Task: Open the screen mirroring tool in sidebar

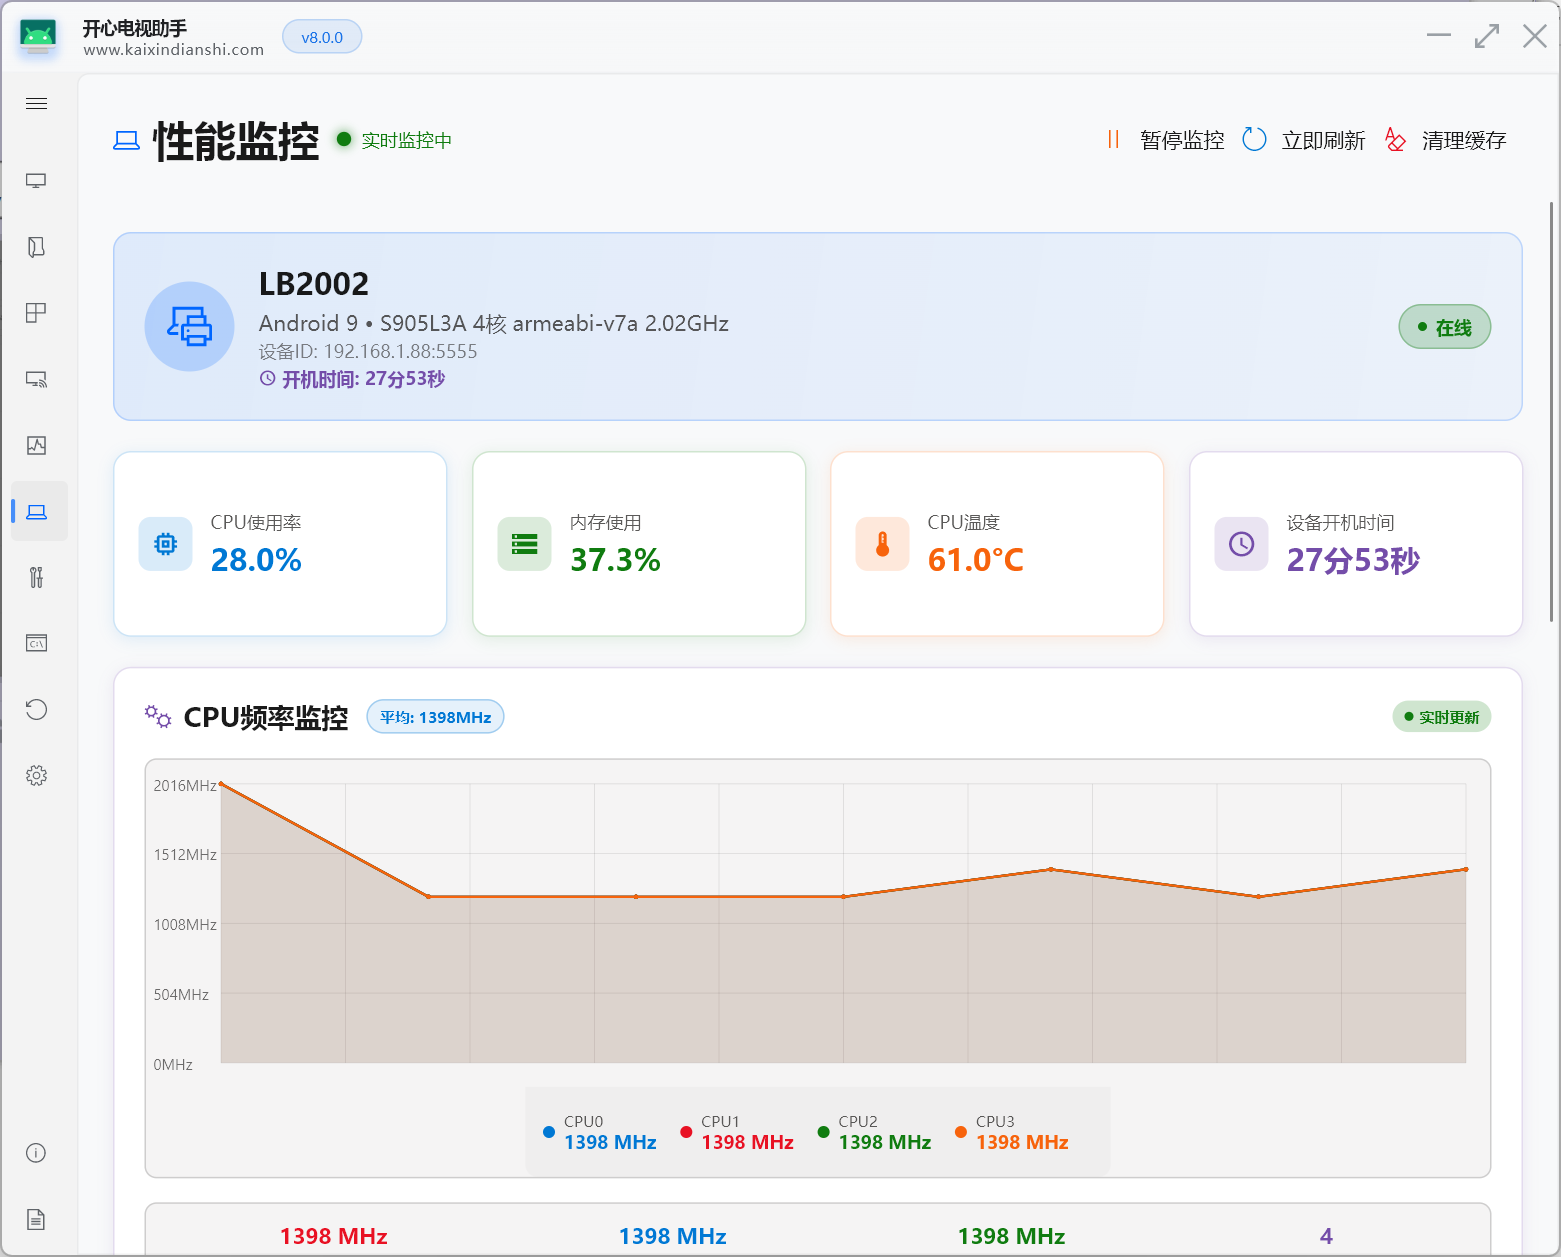Action: [37, 379]
